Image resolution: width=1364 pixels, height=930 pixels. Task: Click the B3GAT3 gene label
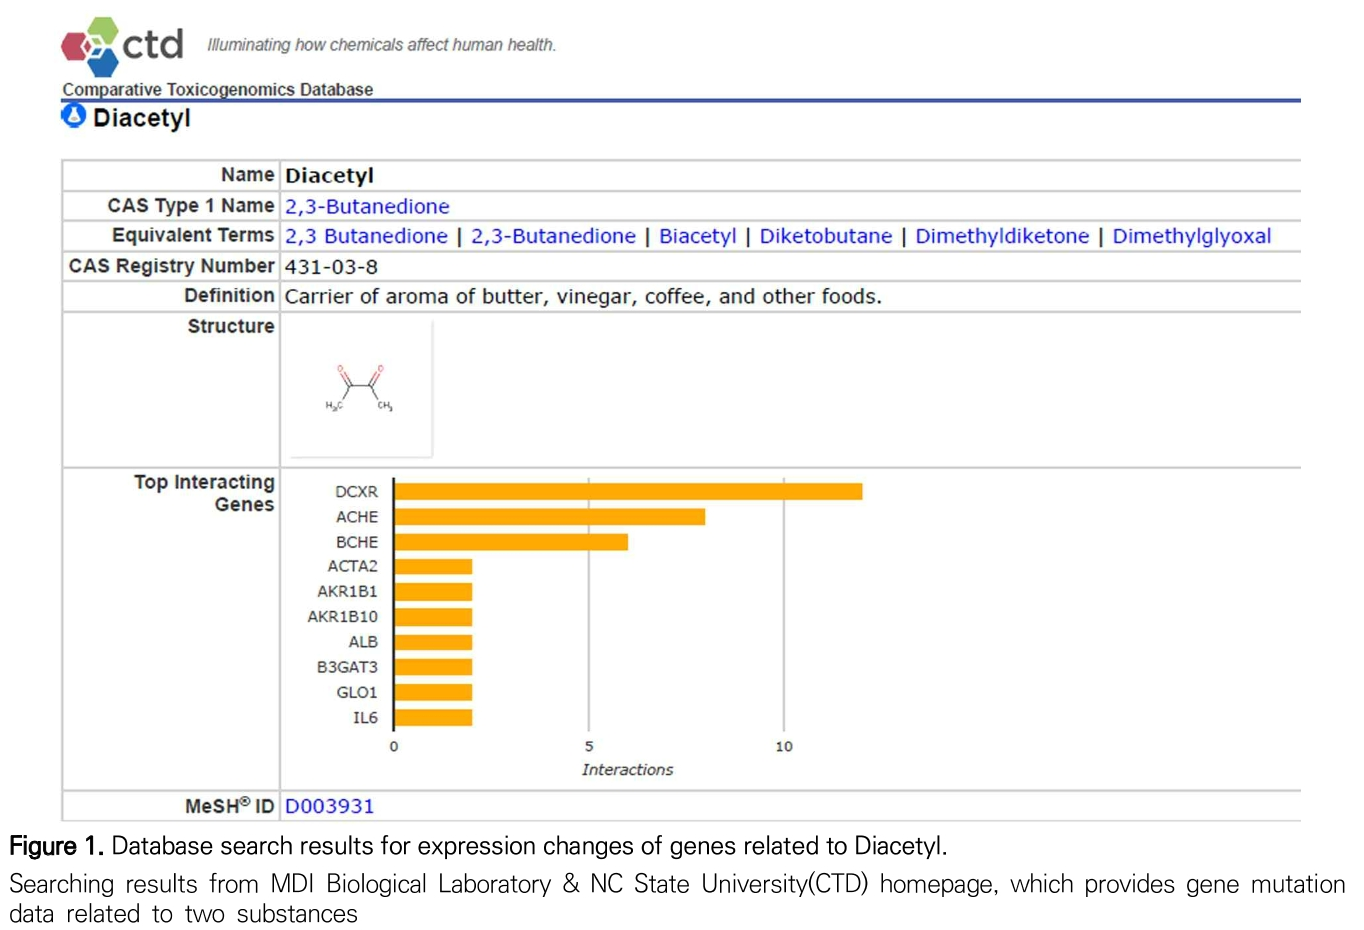(x=348, y=667)
